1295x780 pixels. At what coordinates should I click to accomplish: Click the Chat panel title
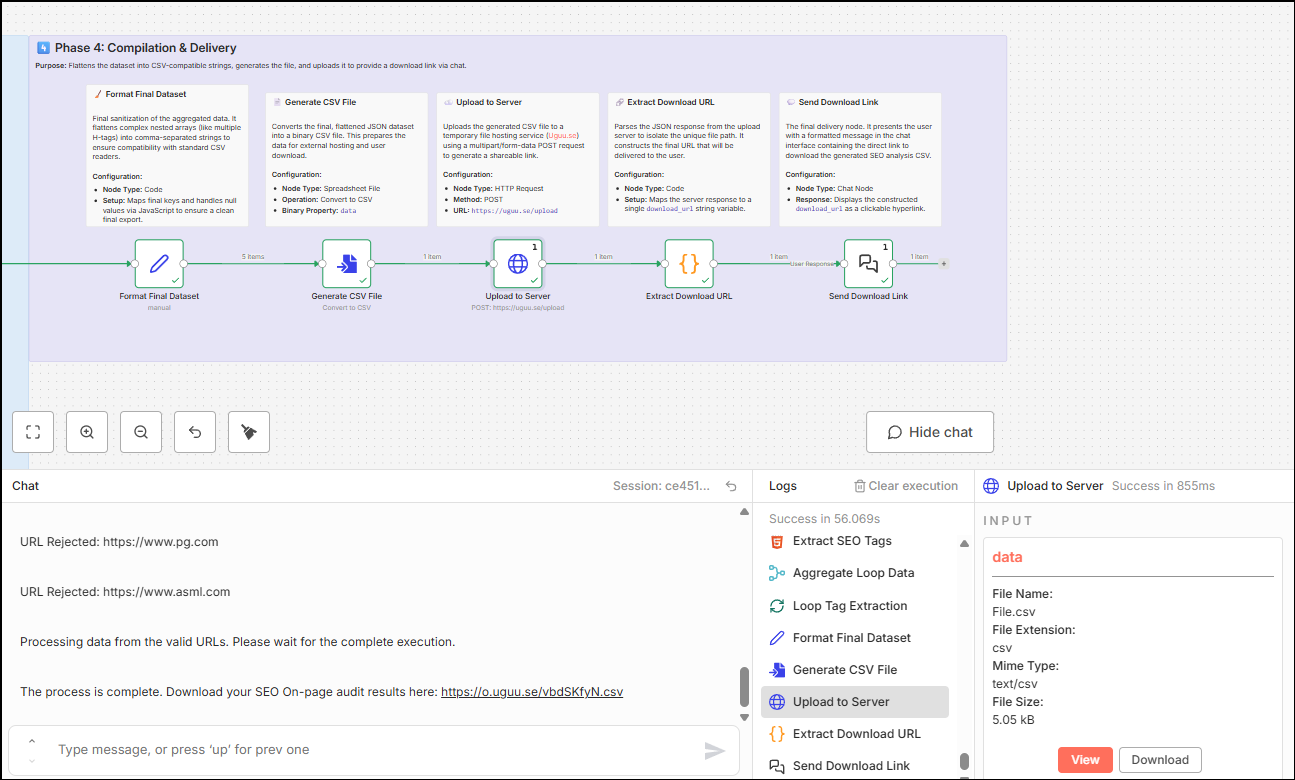[x=26, y=486]
